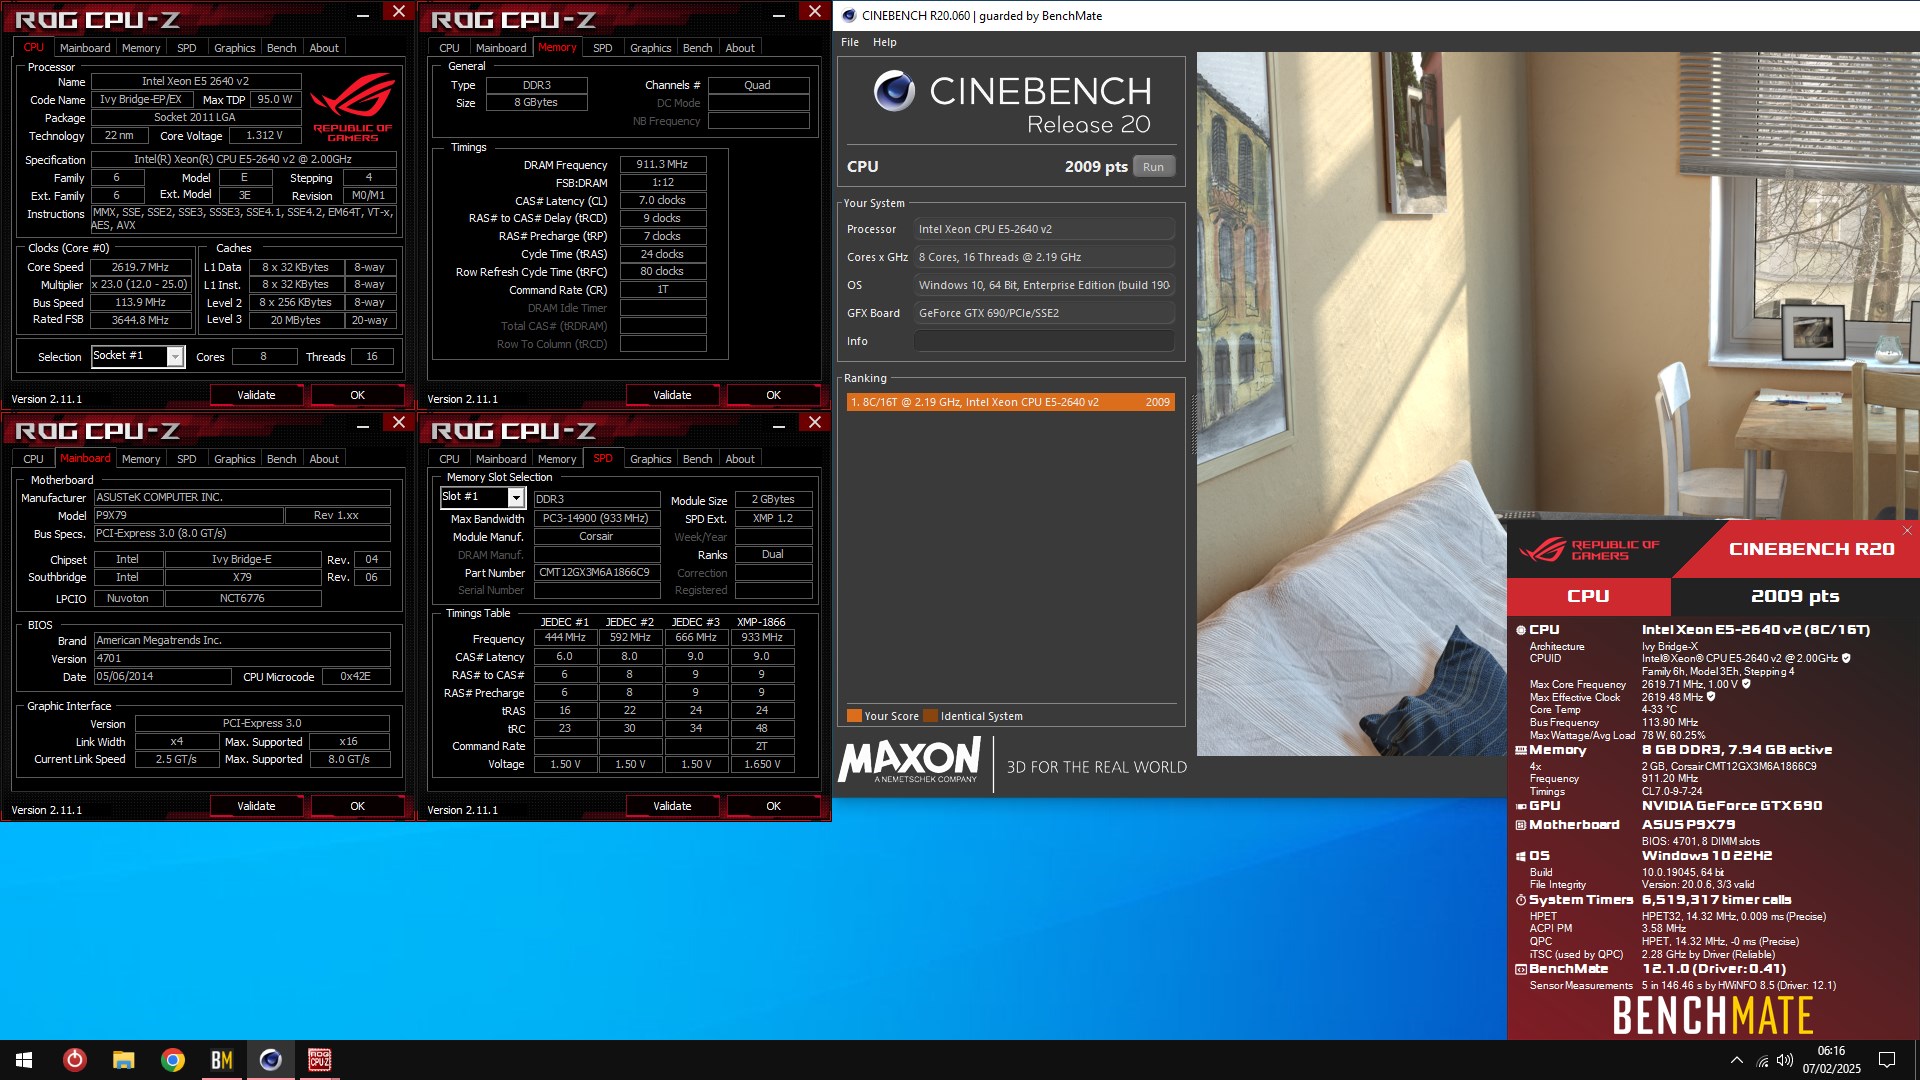
Task: Run the Cinebench CPU benchmark
Action: [x=1153, y=167]
